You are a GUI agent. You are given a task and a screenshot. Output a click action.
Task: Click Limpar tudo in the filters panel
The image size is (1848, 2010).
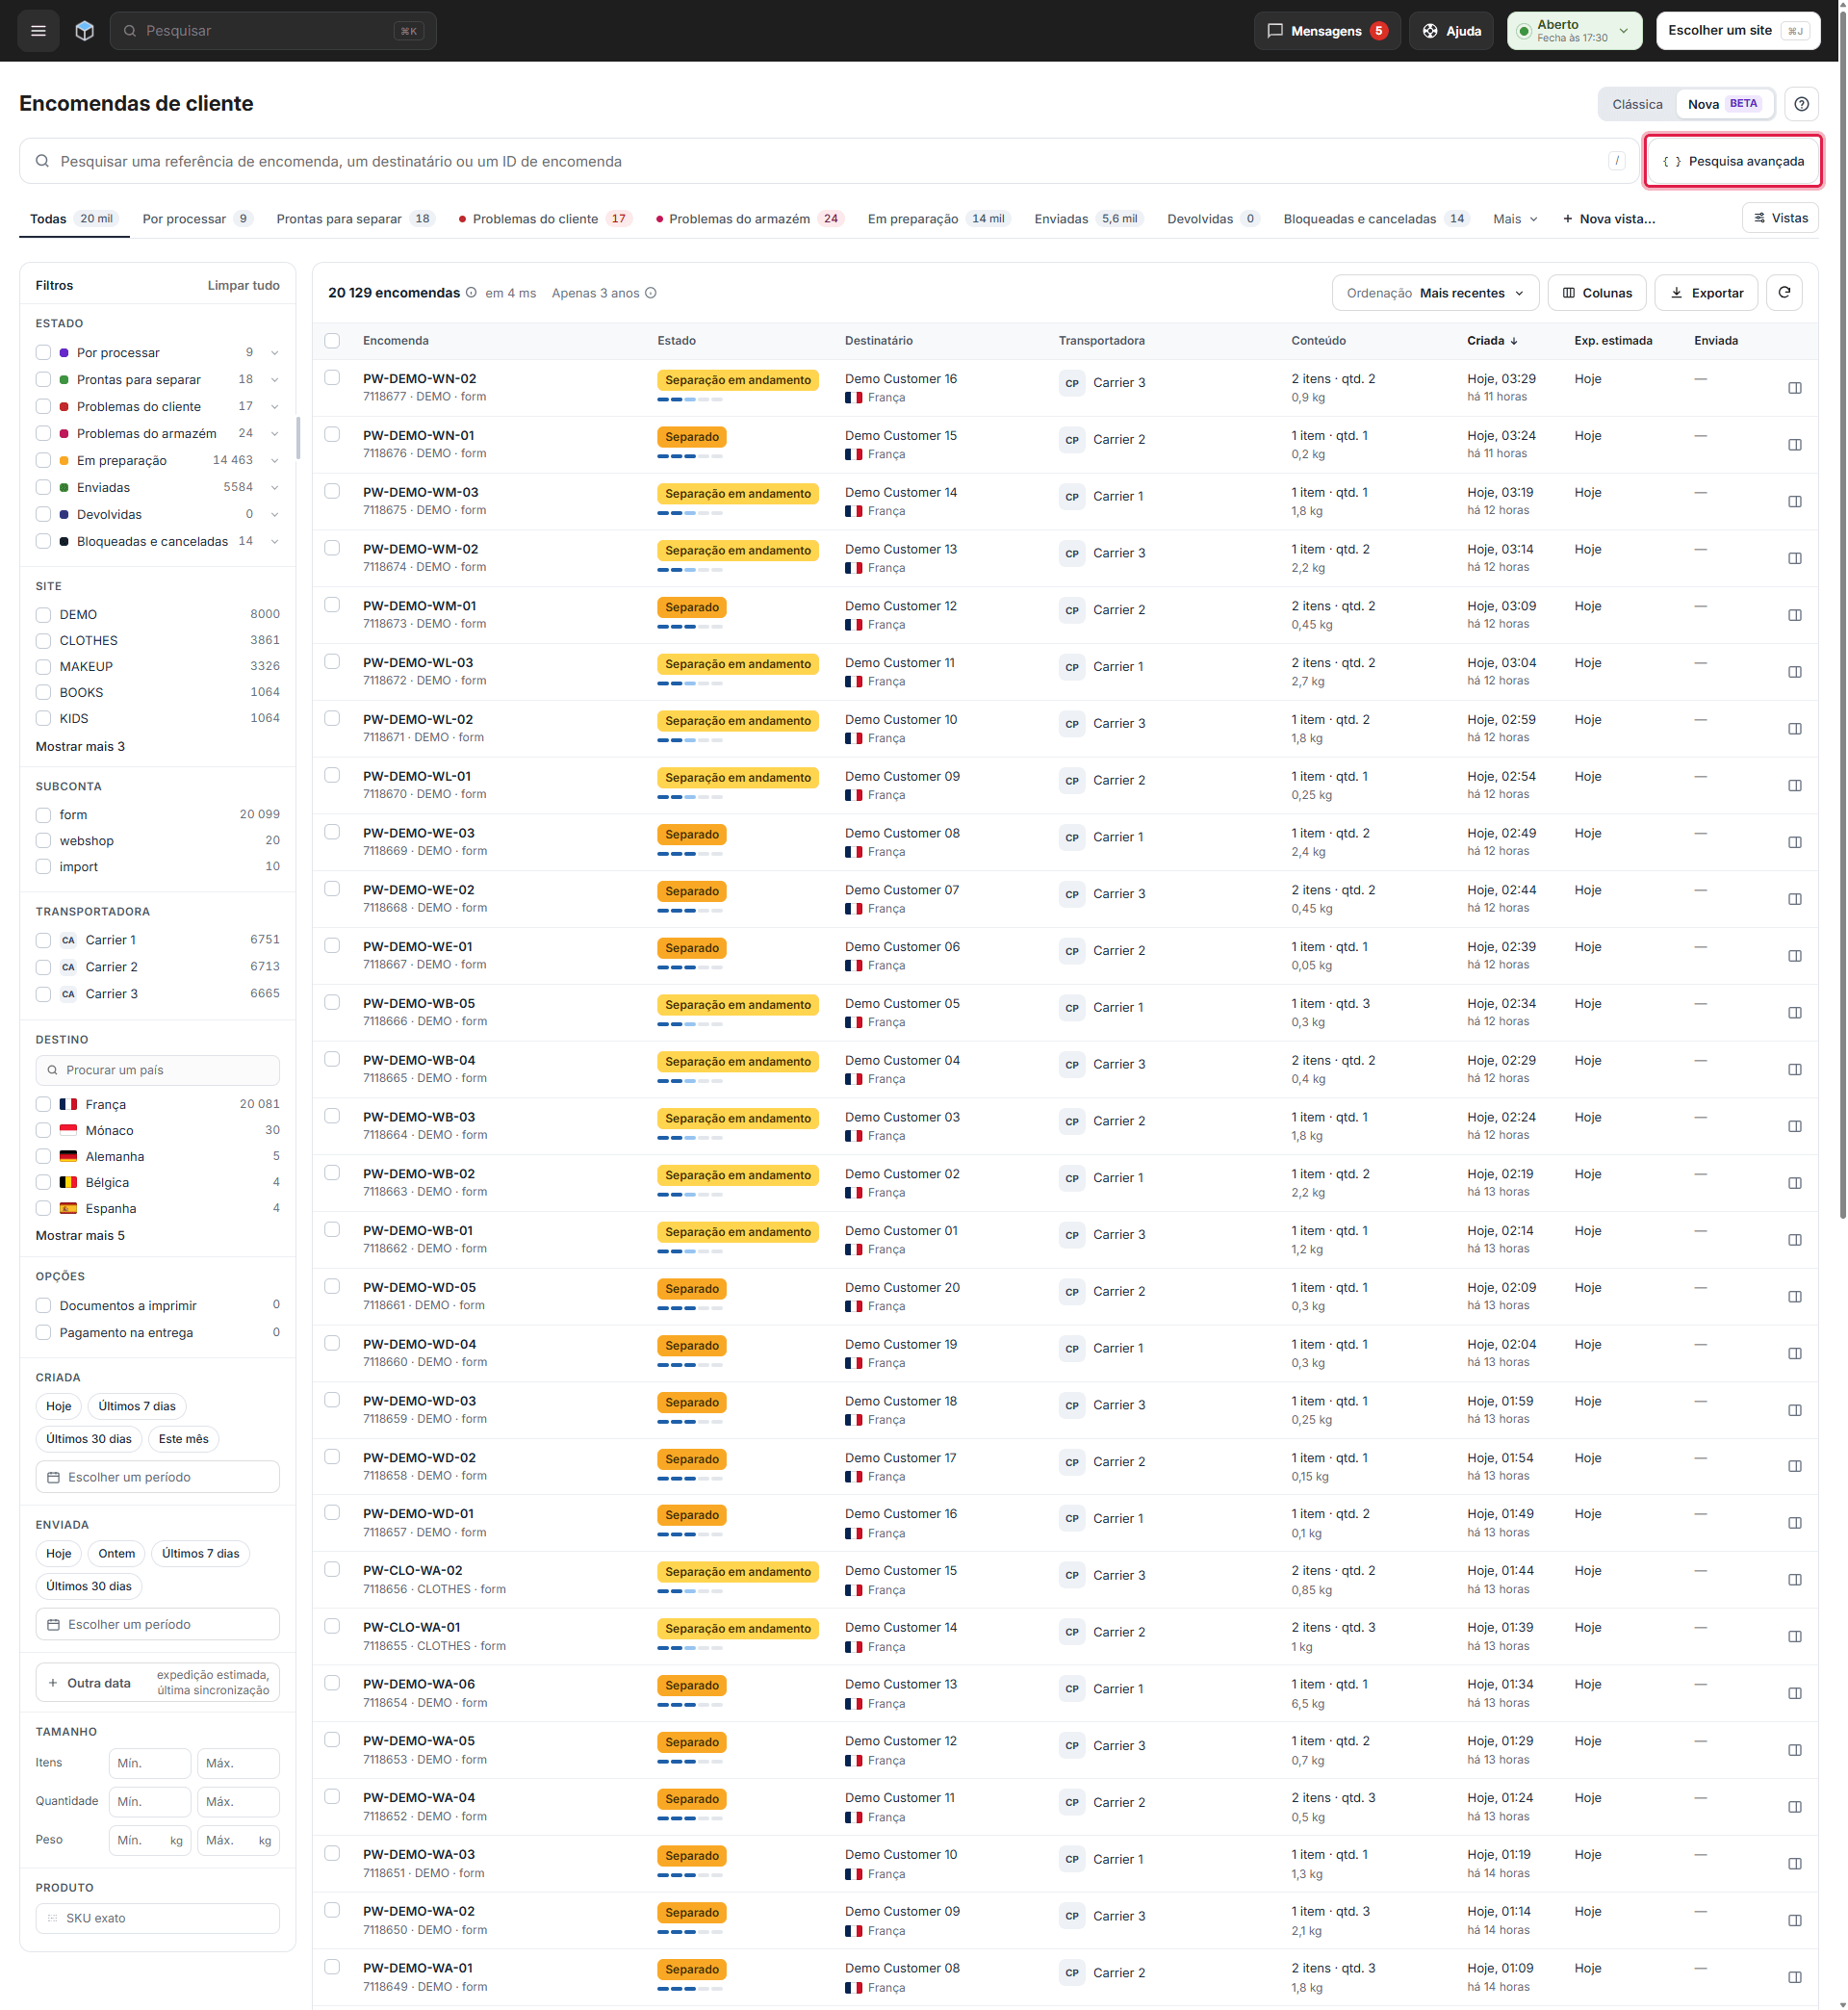pyautogui.click(x=243, y=286)
